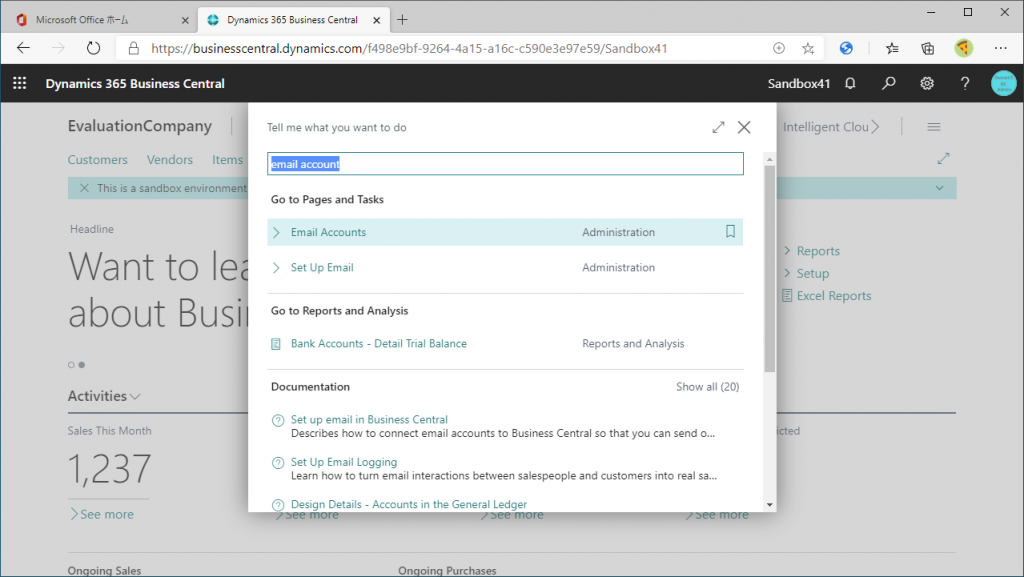Open the settings gear in Business Central
Screen dimensions: 1024x577
927,84
